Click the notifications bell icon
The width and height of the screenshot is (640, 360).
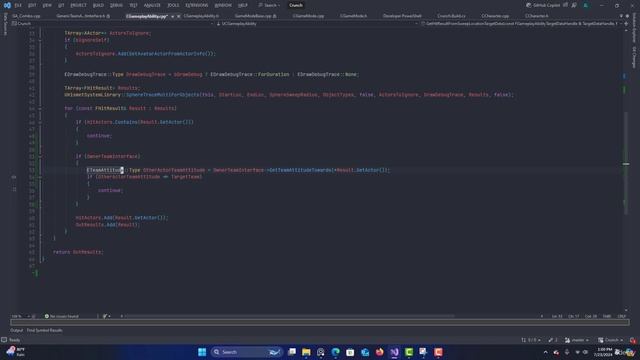point(632,340)
